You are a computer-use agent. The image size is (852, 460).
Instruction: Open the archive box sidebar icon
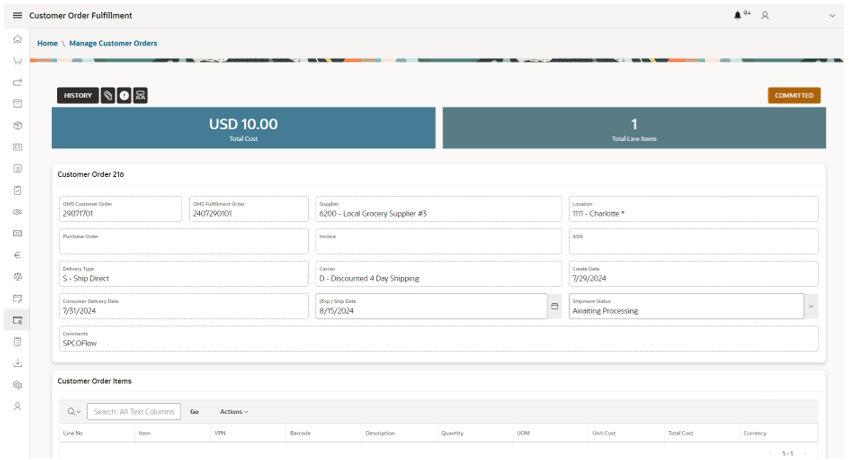(17, 104)
